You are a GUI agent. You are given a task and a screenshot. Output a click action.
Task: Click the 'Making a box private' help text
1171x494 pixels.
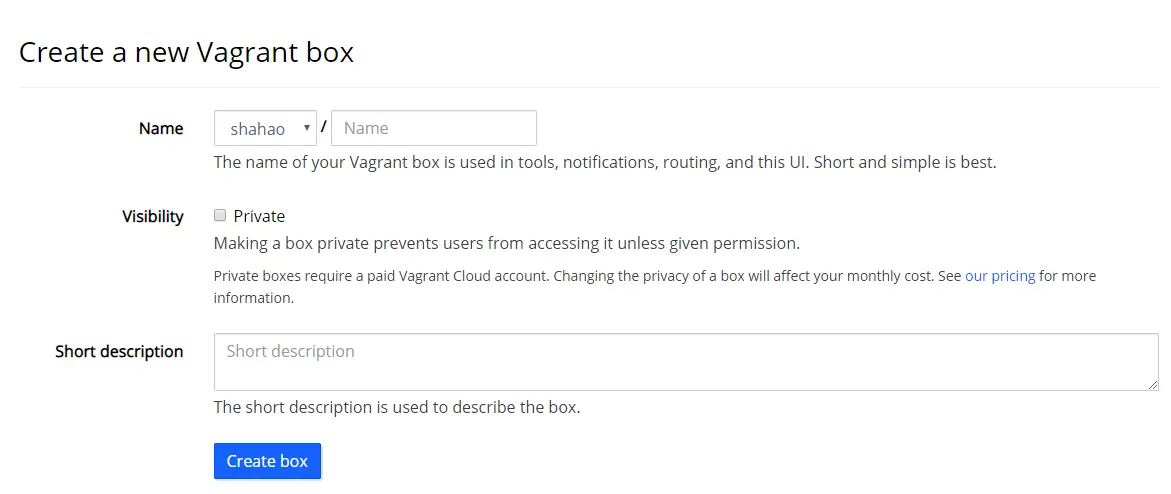click(506, 243)
